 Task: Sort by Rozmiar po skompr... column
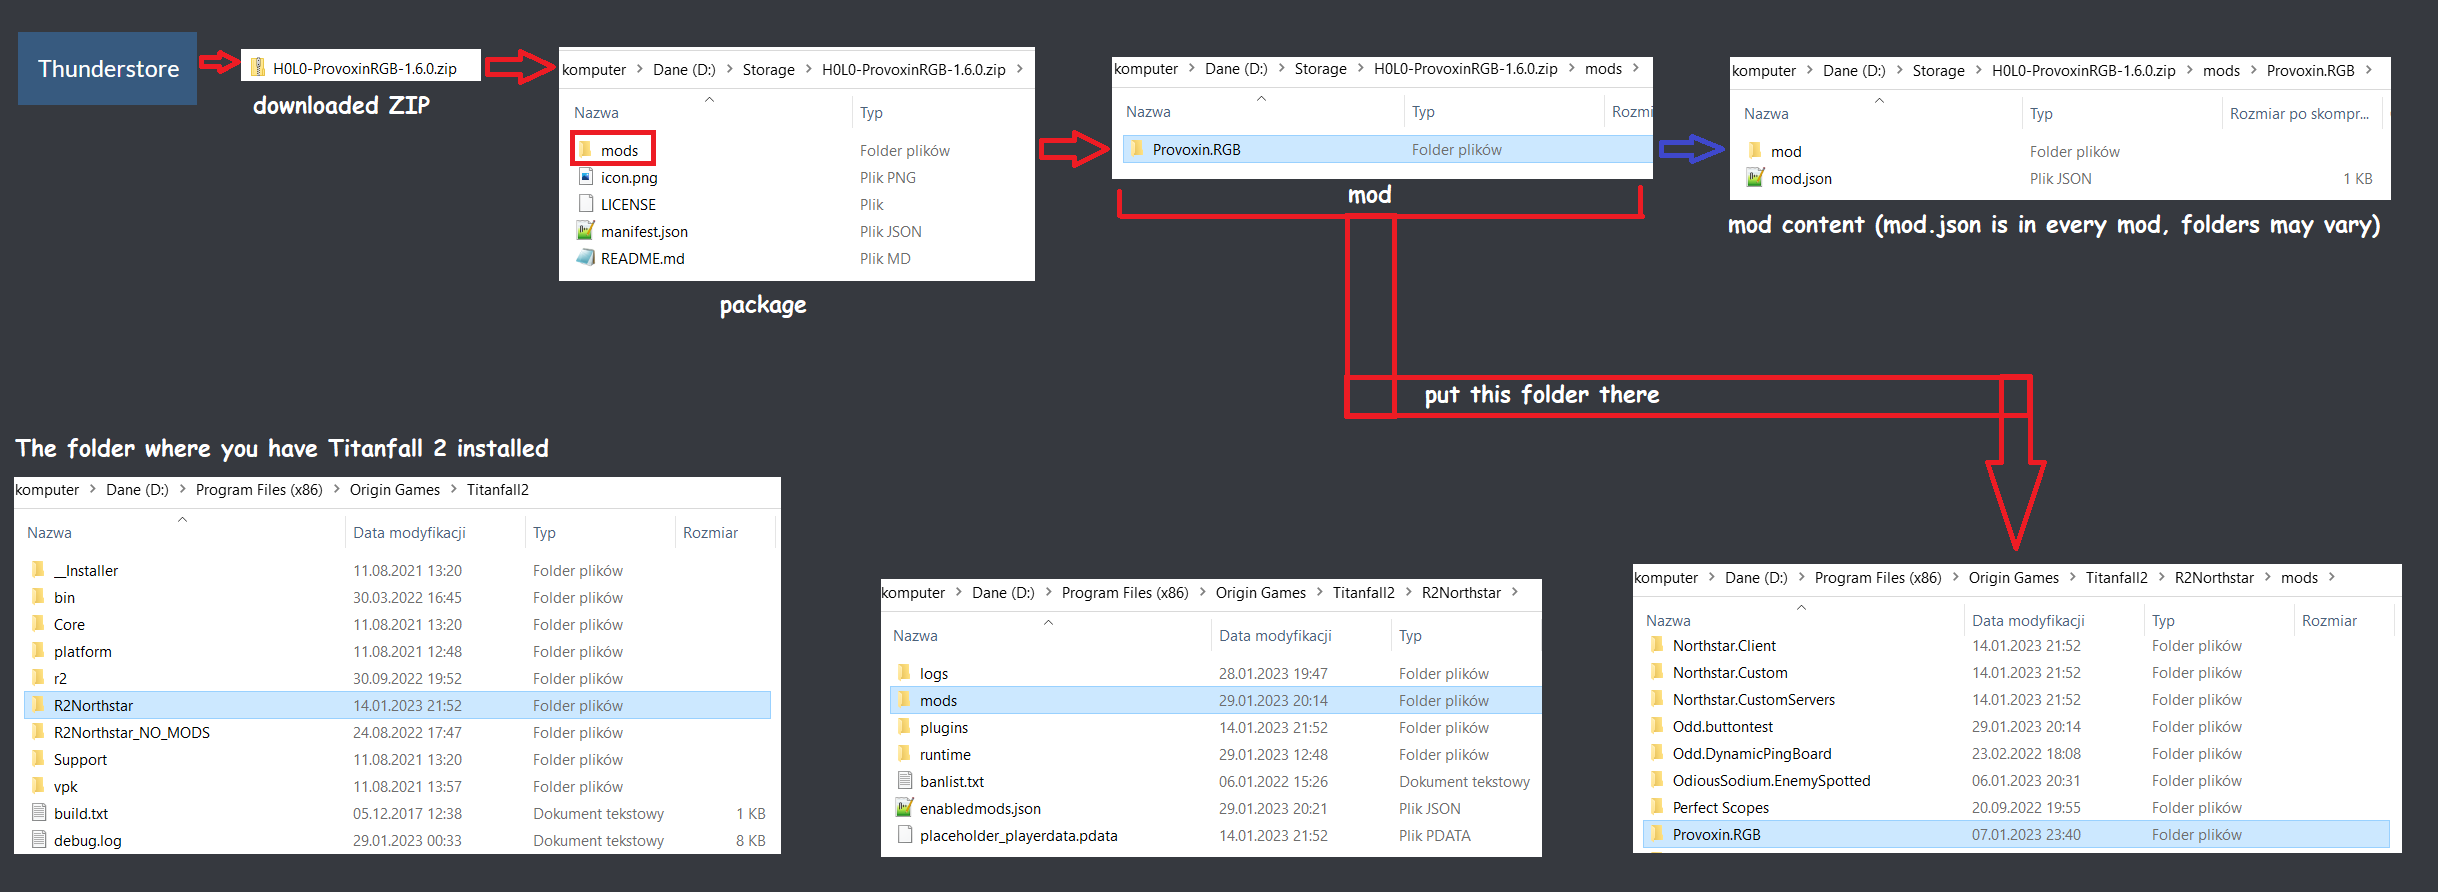[x=2299, y=113]
